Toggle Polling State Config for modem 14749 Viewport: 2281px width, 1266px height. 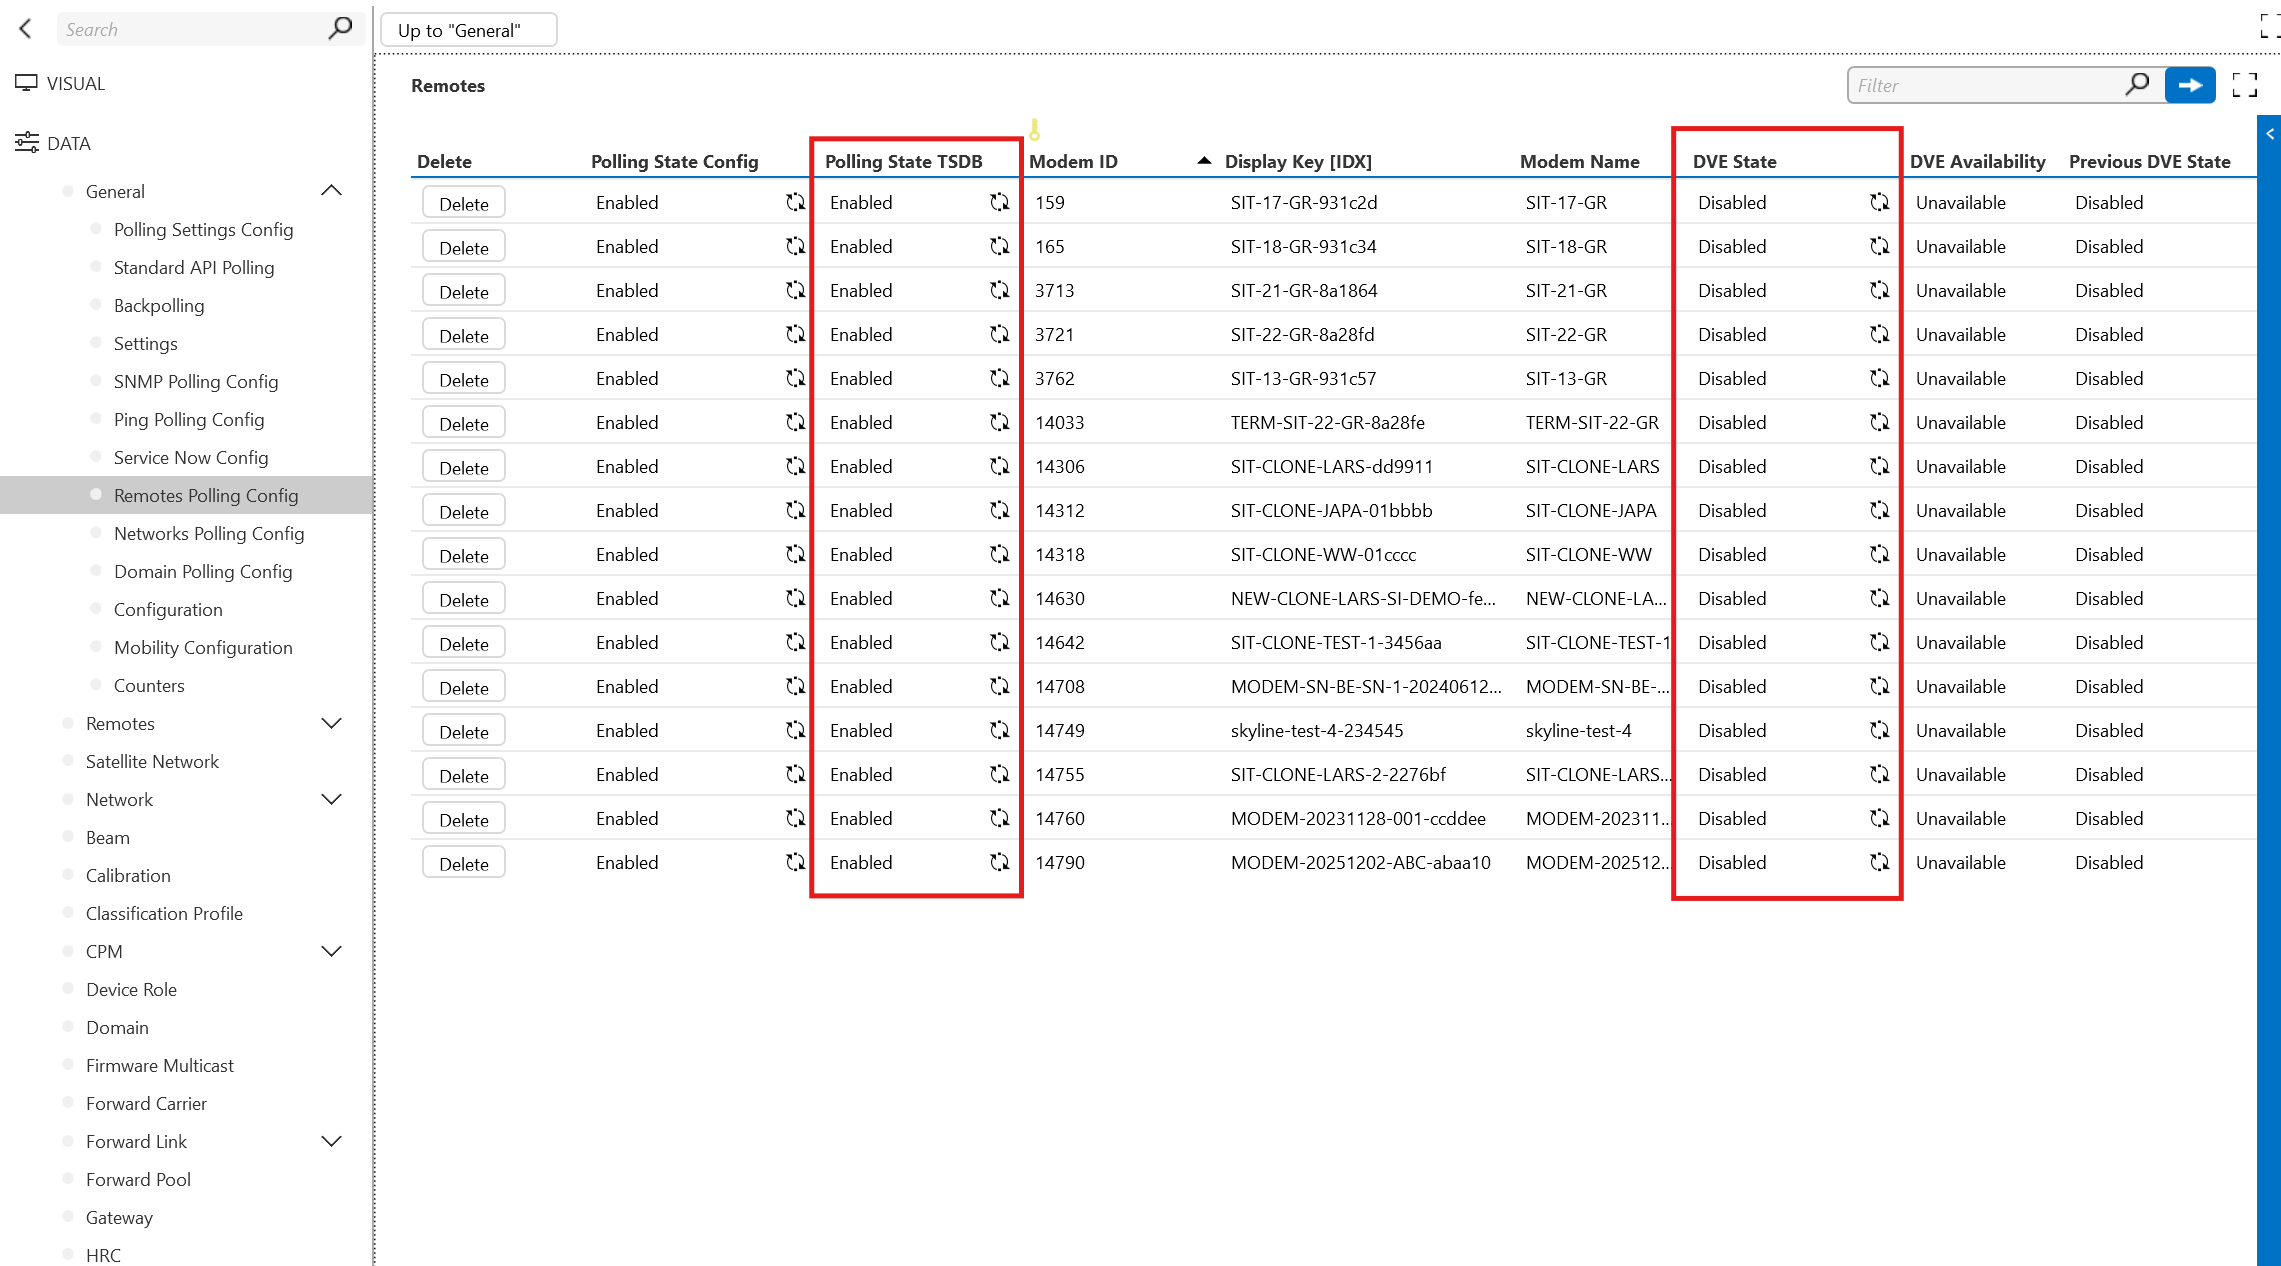coord(795,730)
